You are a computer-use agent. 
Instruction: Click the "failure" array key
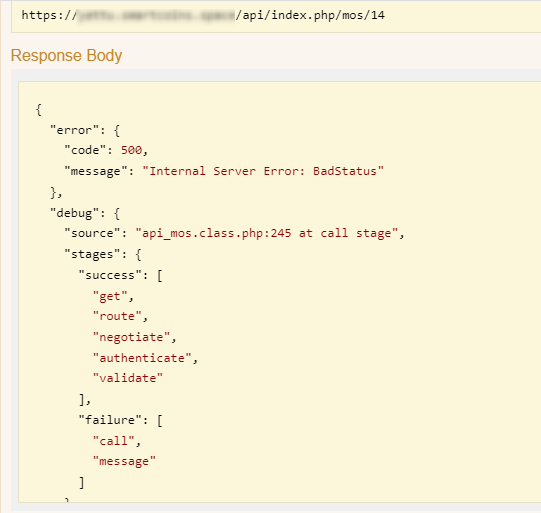click(x=110, y=420)
